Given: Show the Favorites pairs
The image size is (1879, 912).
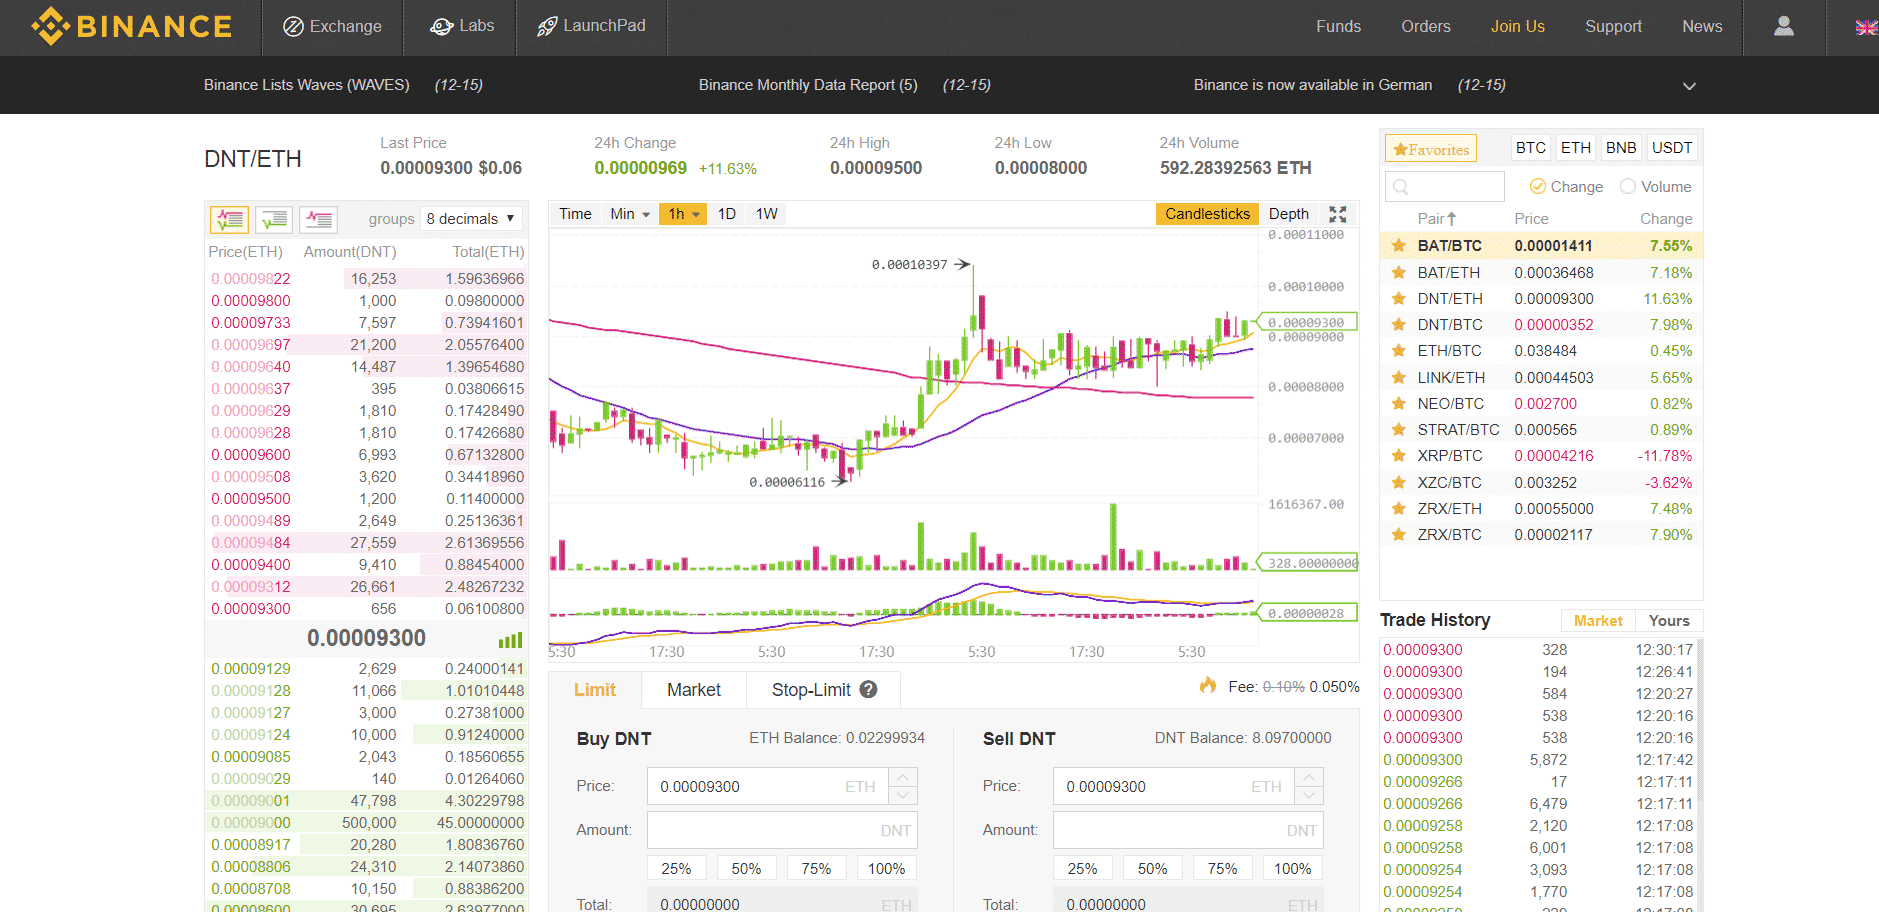Looking at the screenshot, I should tap(1431, 149).
